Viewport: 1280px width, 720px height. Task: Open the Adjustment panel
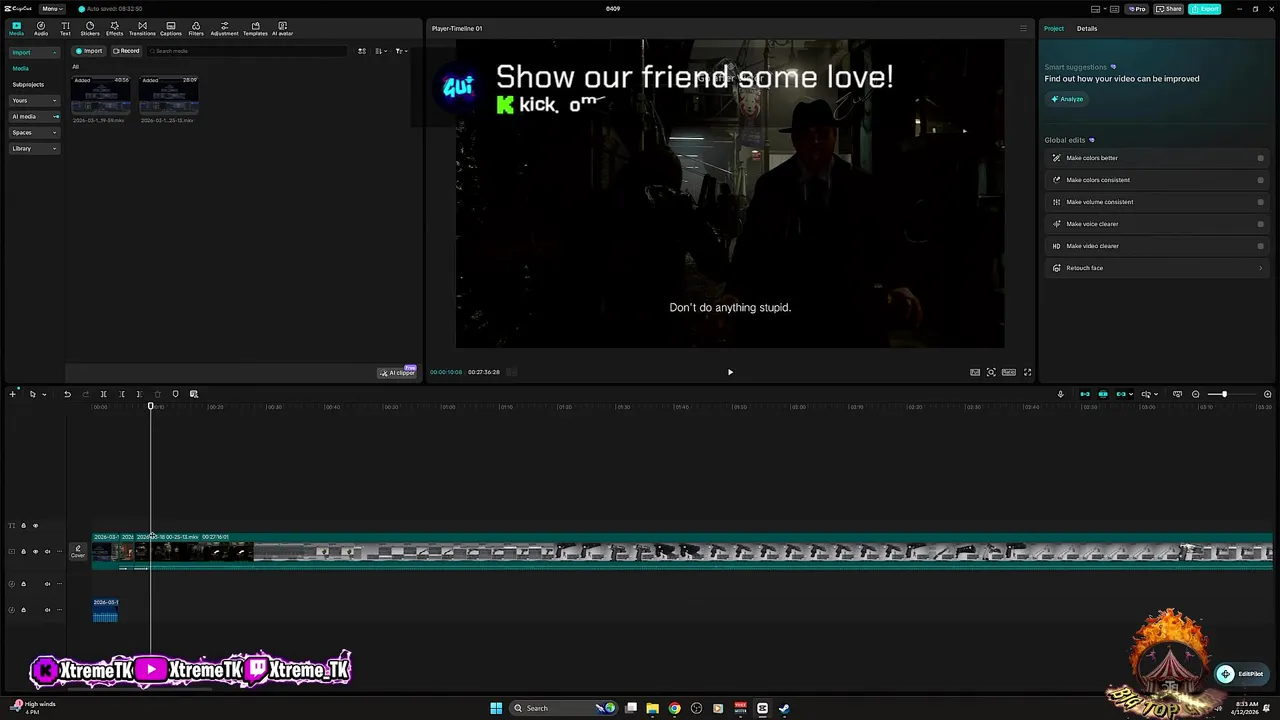pyautogui.click(x=224, y=28)
